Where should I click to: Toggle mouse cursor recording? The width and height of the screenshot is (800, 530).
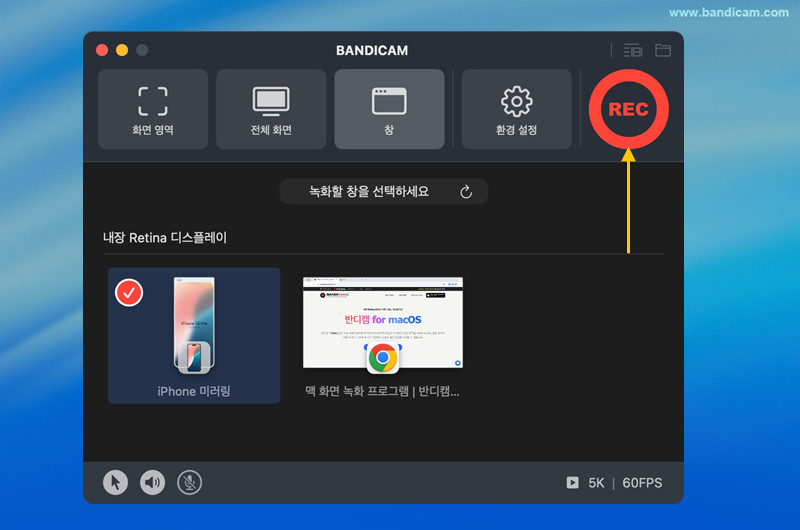coord(115,483)
